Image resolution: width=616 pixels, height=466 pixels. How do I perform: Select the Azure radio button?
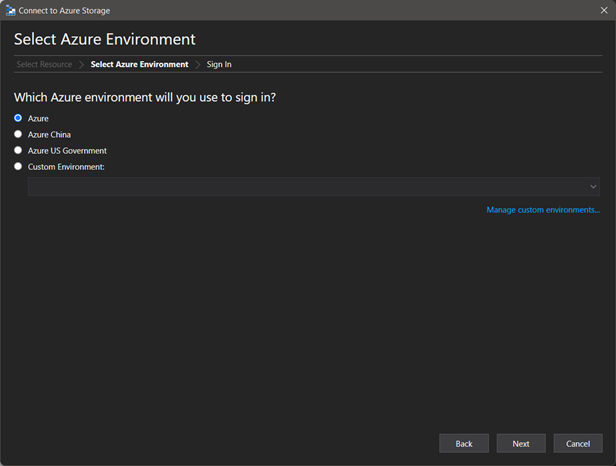click(18, 118)
